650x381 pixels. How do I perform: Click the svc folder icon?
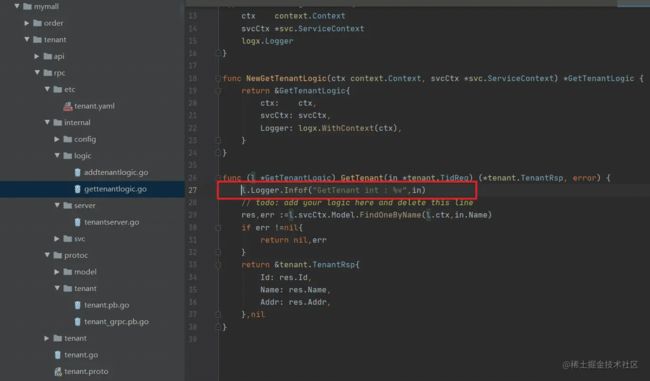[x=68, y=238]
